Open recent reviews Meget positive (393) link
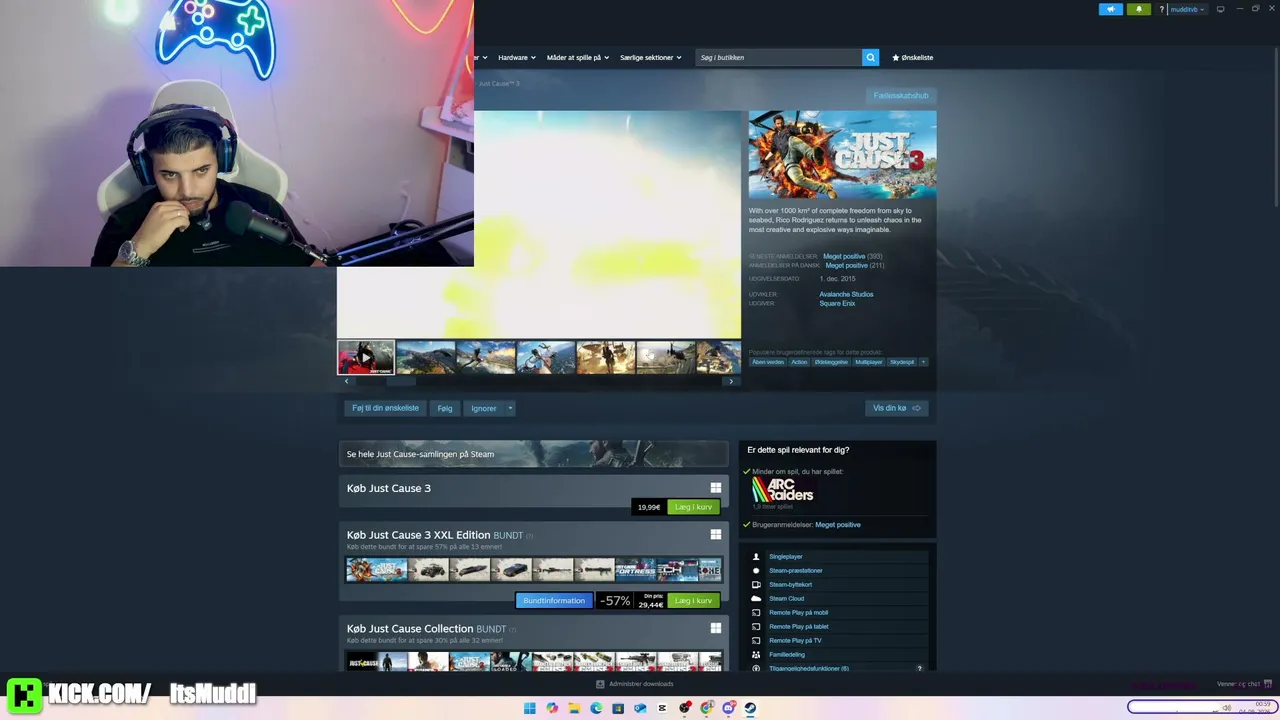The height and width of the screenshot is (720, 1280). (x=852, y=256)
